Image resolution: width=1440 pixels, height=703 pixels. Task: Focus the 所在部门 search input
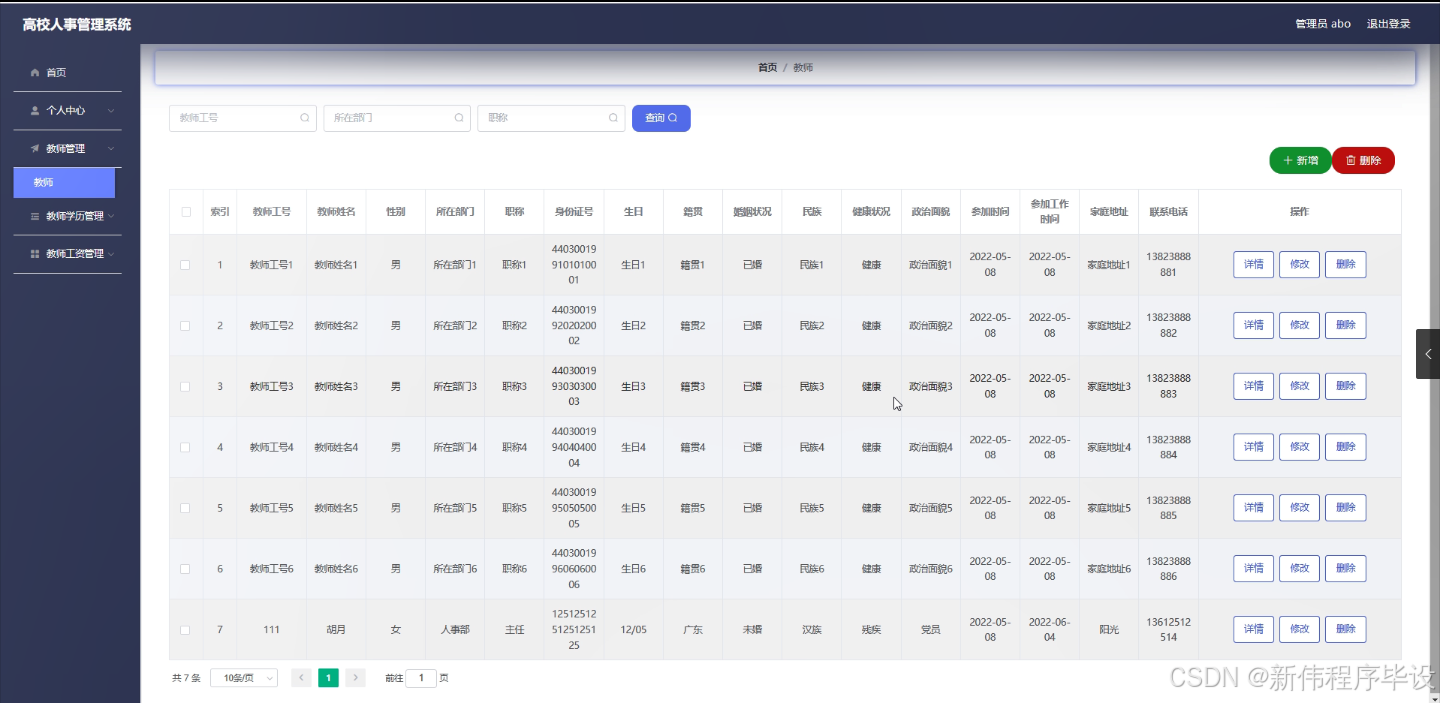(x=397, y=118)
